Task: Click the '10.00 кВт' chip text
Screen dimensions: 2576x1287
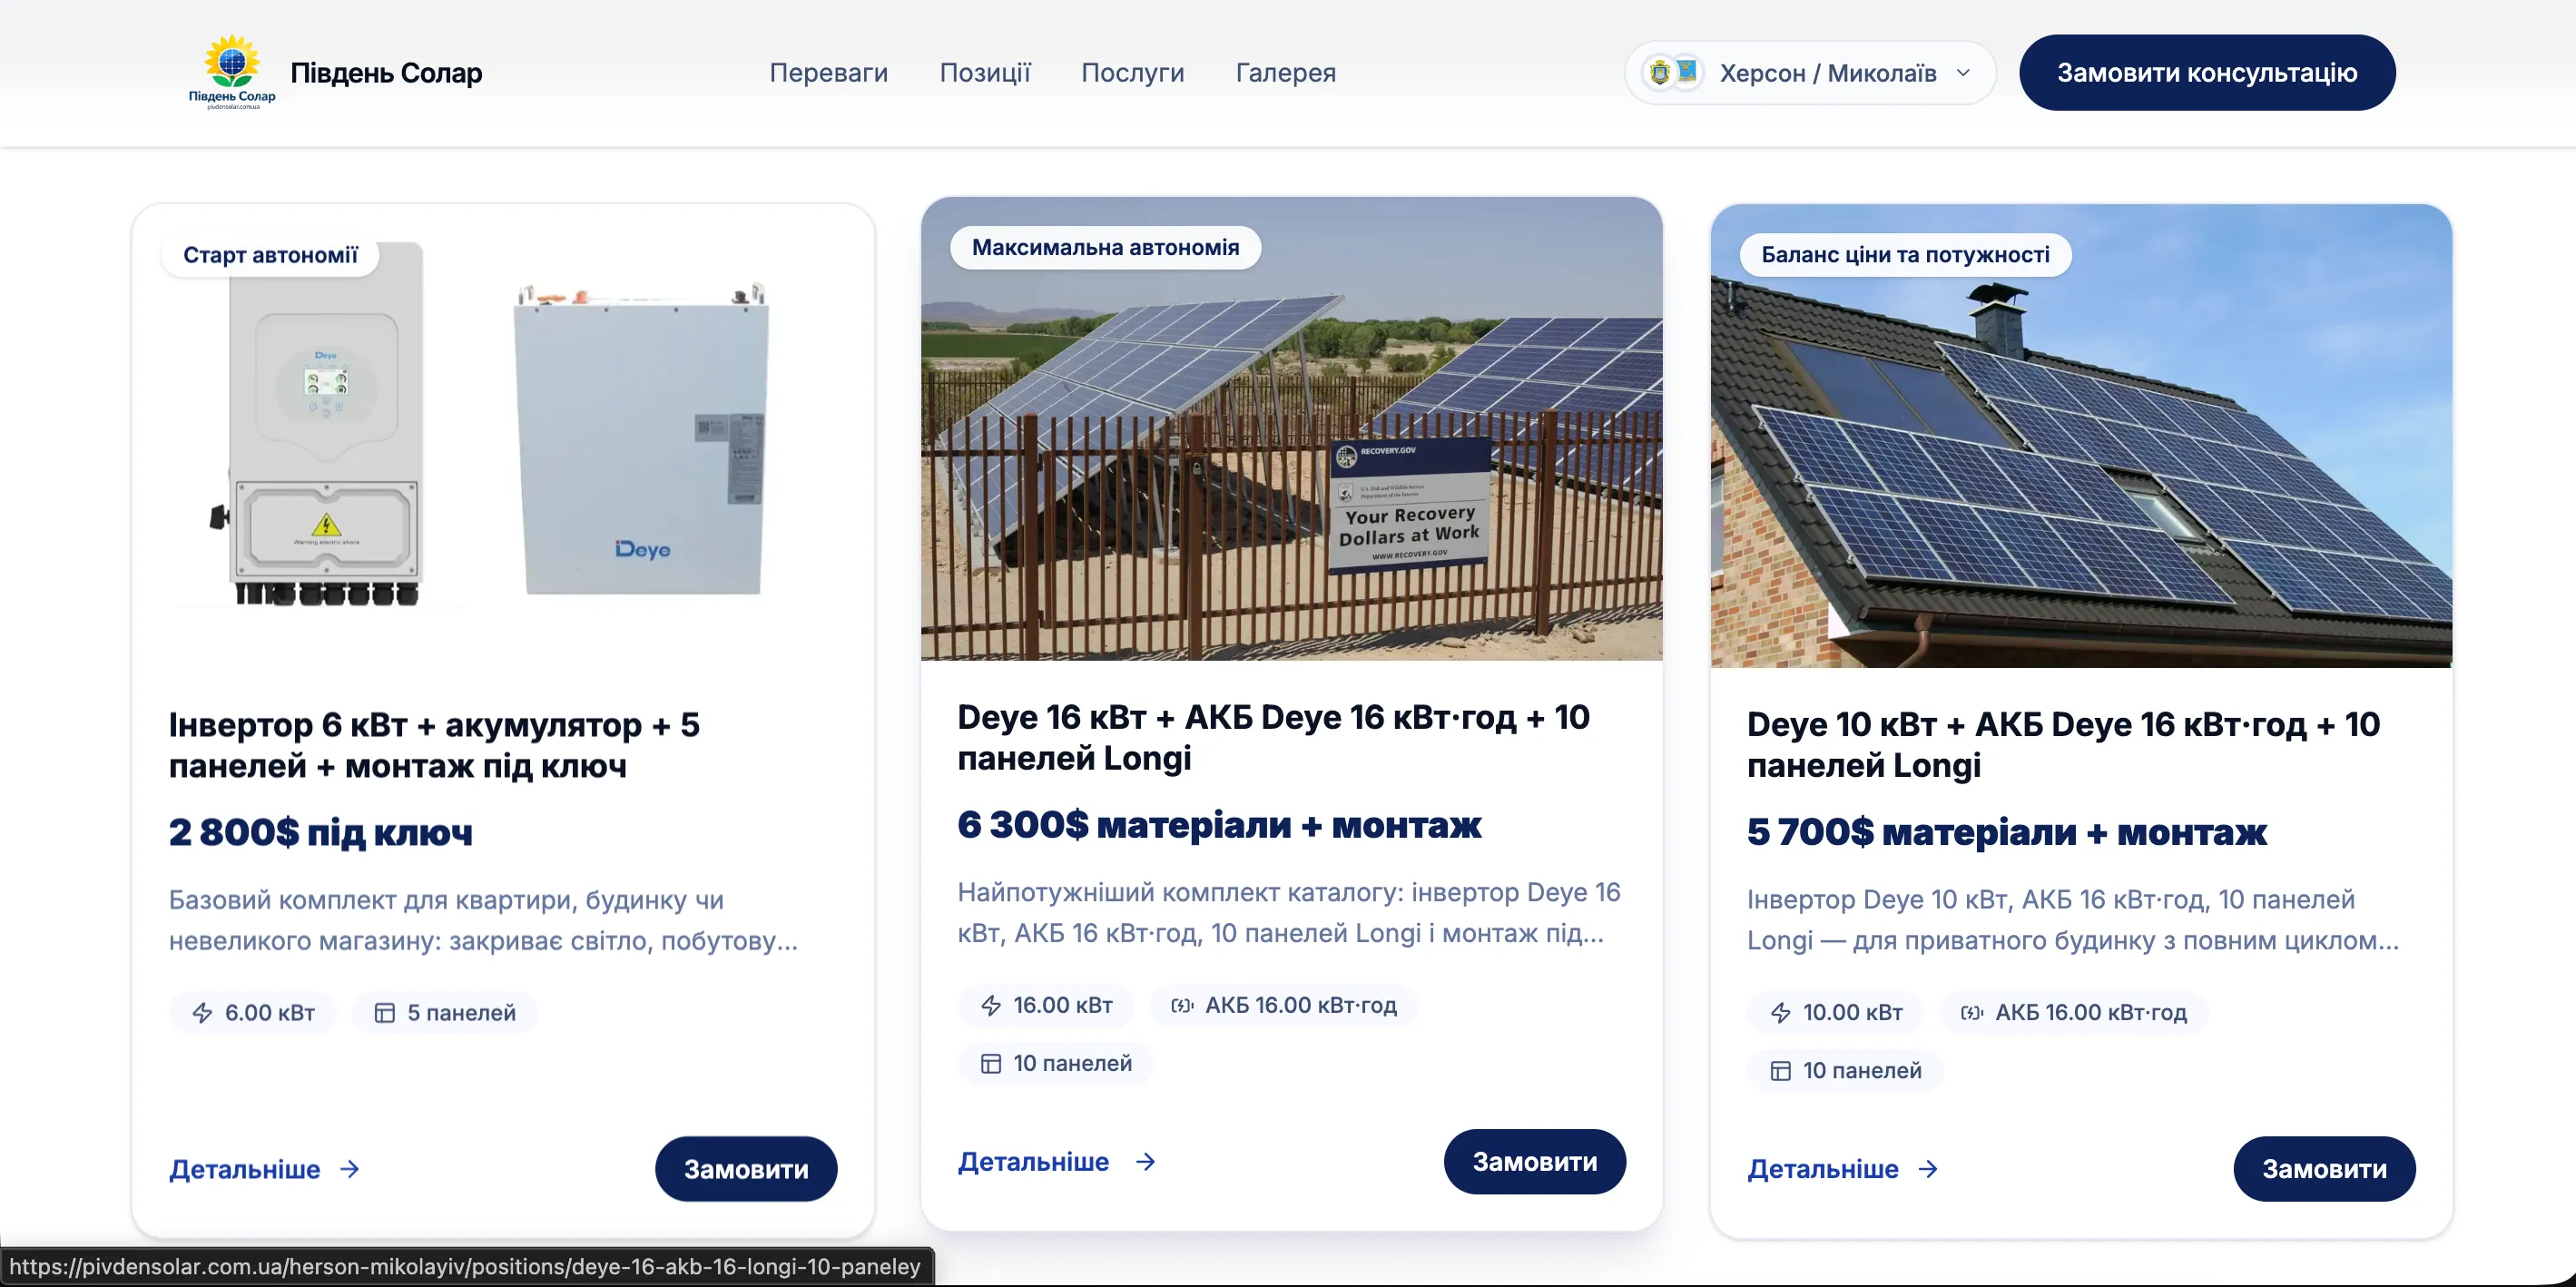Action: click(x=1853, y=1012)
